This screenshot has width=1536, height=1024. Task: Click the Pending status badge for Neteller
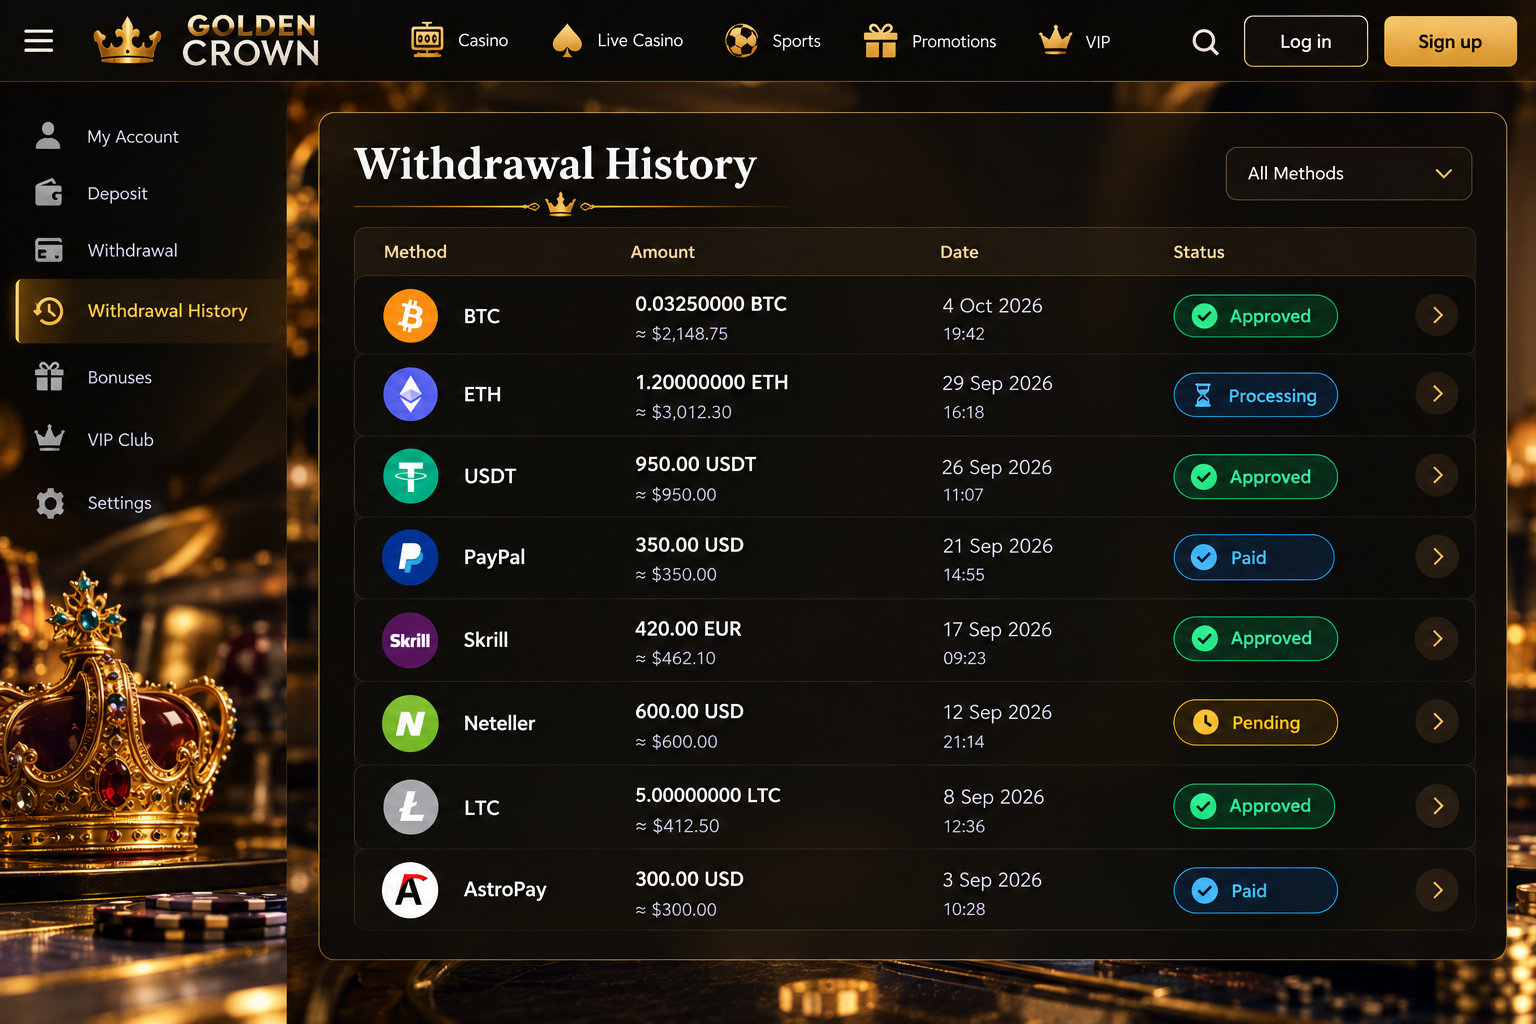click(x=1255, y=722)
